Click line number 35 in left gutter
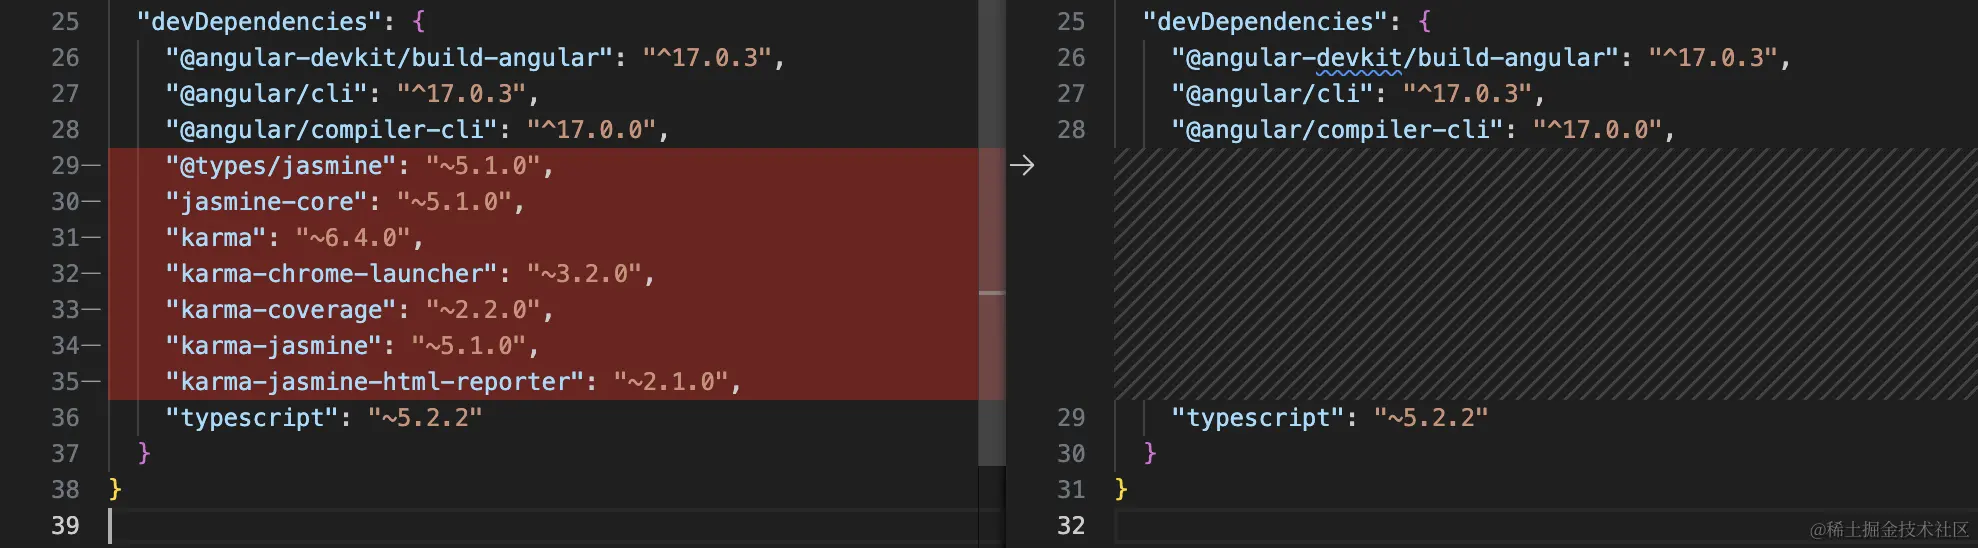Viewport: 1978px width, 548px height. (x=65, y=381)
